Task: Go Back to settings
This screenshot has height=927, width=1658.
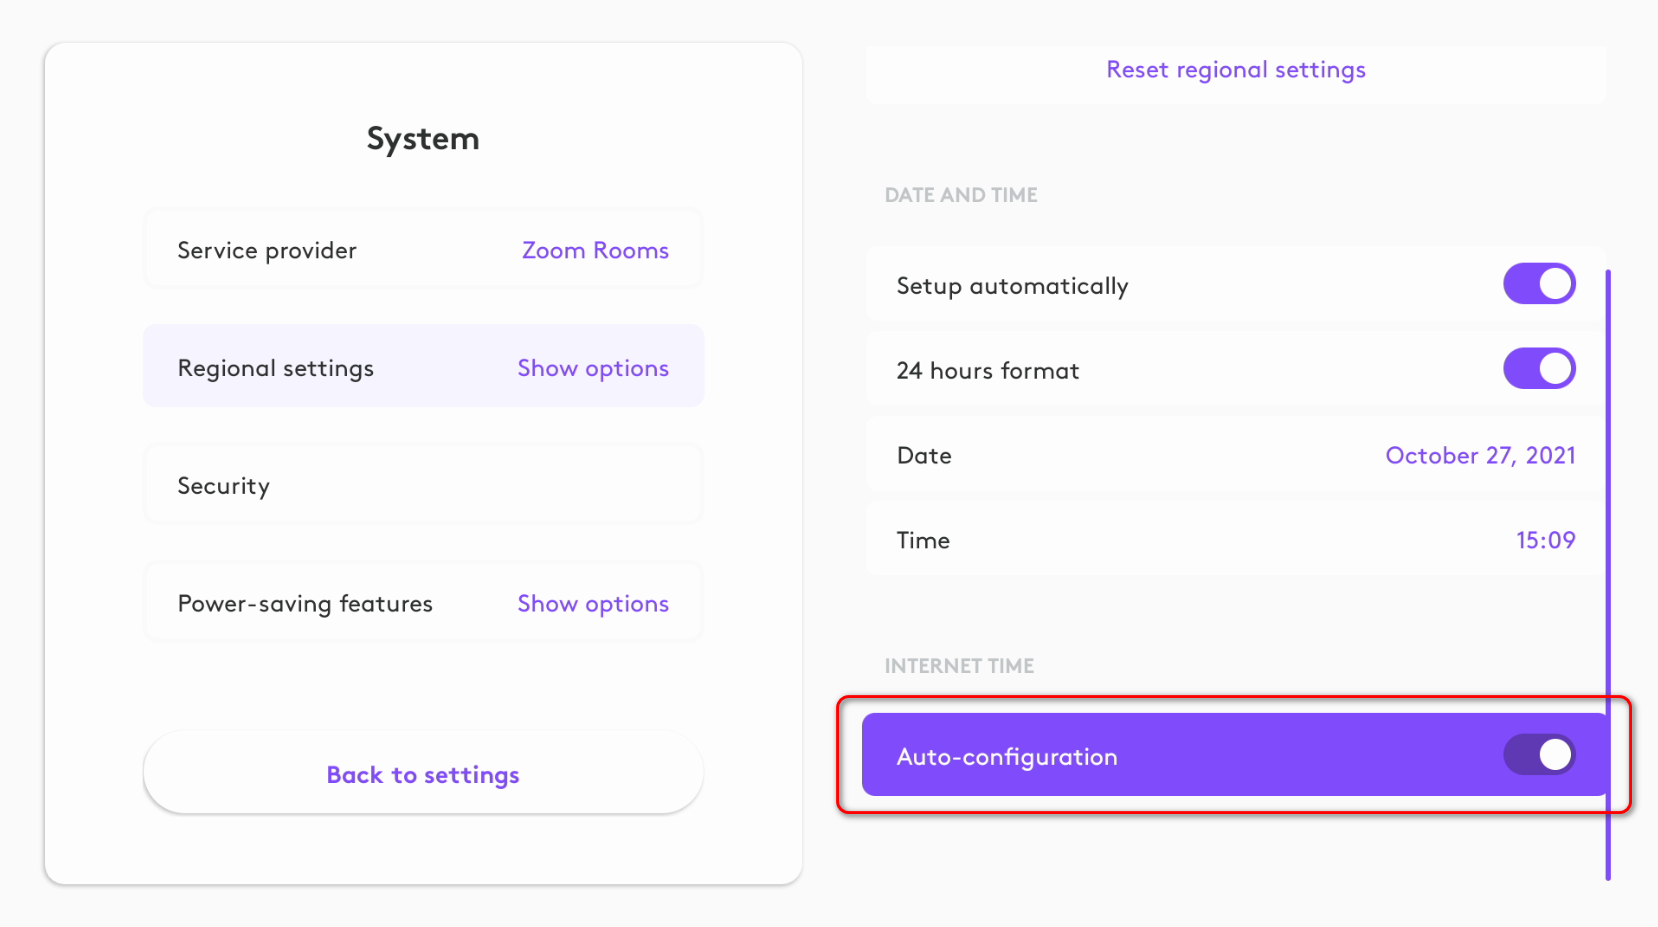Action: coord(423,773)
